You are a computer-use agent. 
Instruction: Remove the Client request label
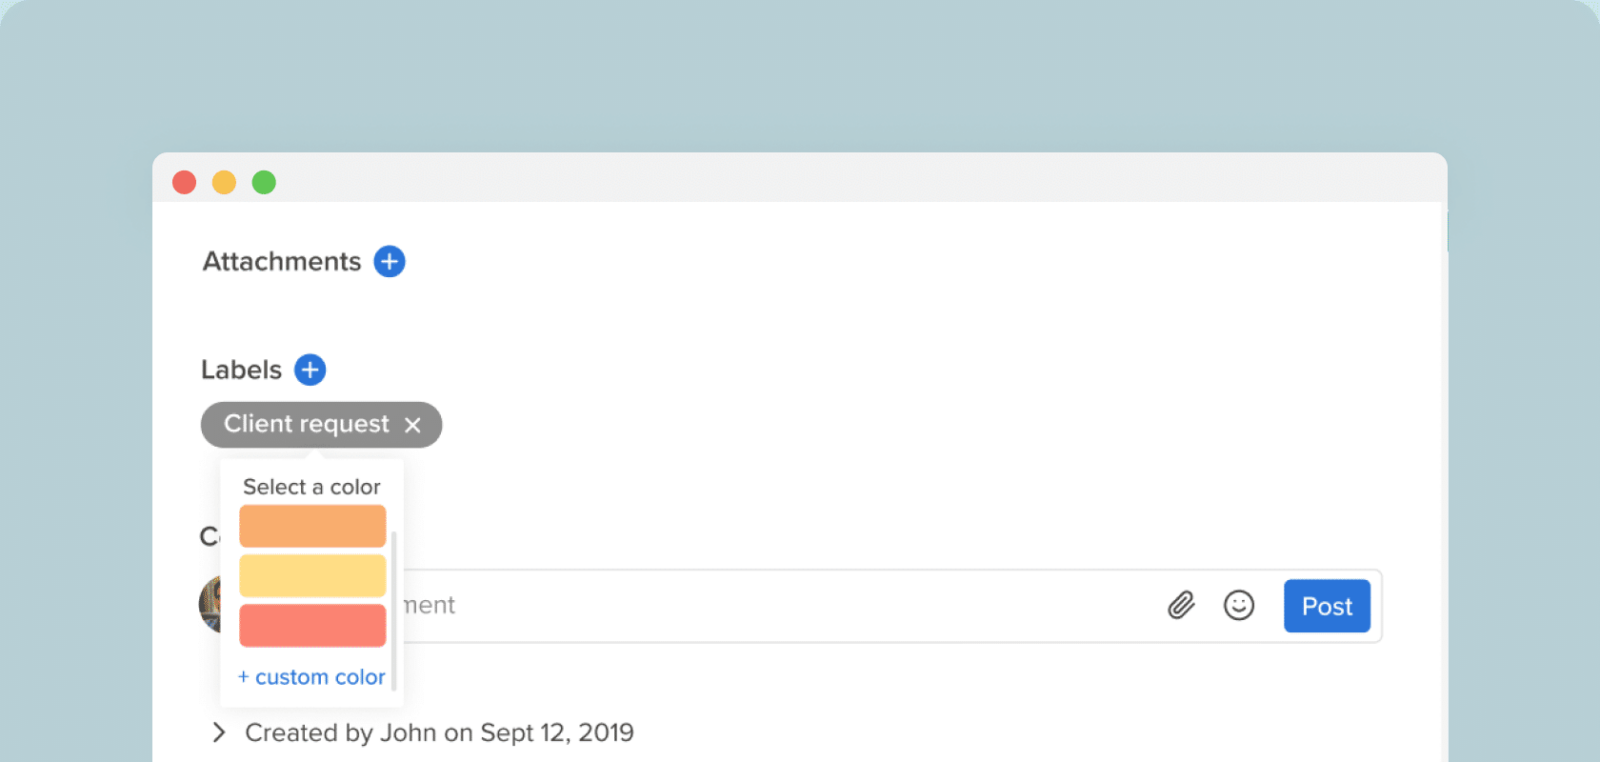(413, 424)
